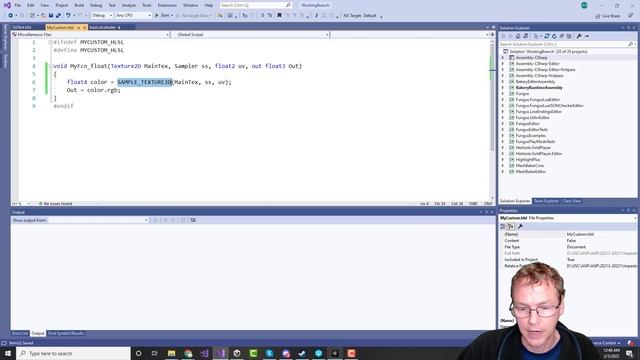Screen dimensions: 640x360
Task: Toggle Word Wrap in Output window
Action: coord(193,220)
